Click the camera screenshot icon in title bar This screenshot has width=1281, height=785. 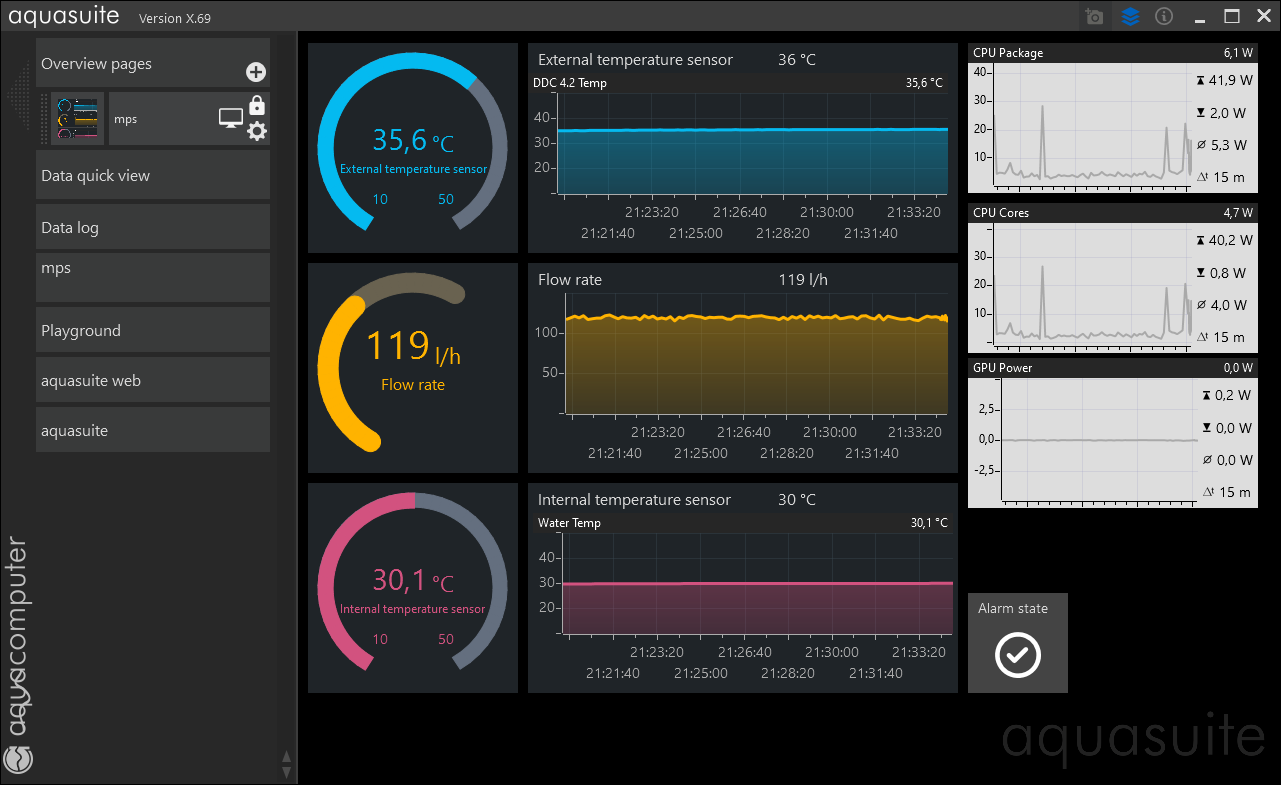pos(1095,17)
